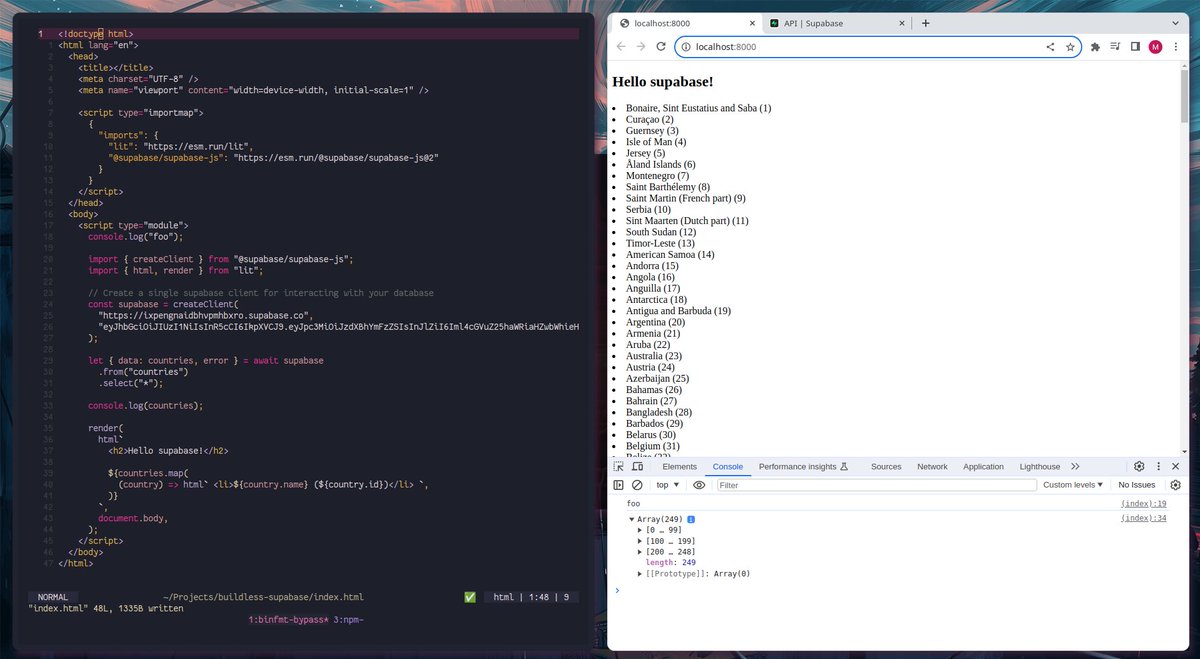Viewport: 1200px width, 659px height.
Task: Open DevTools settings gear in tab bar
Action: click(x=1139, y=467)
